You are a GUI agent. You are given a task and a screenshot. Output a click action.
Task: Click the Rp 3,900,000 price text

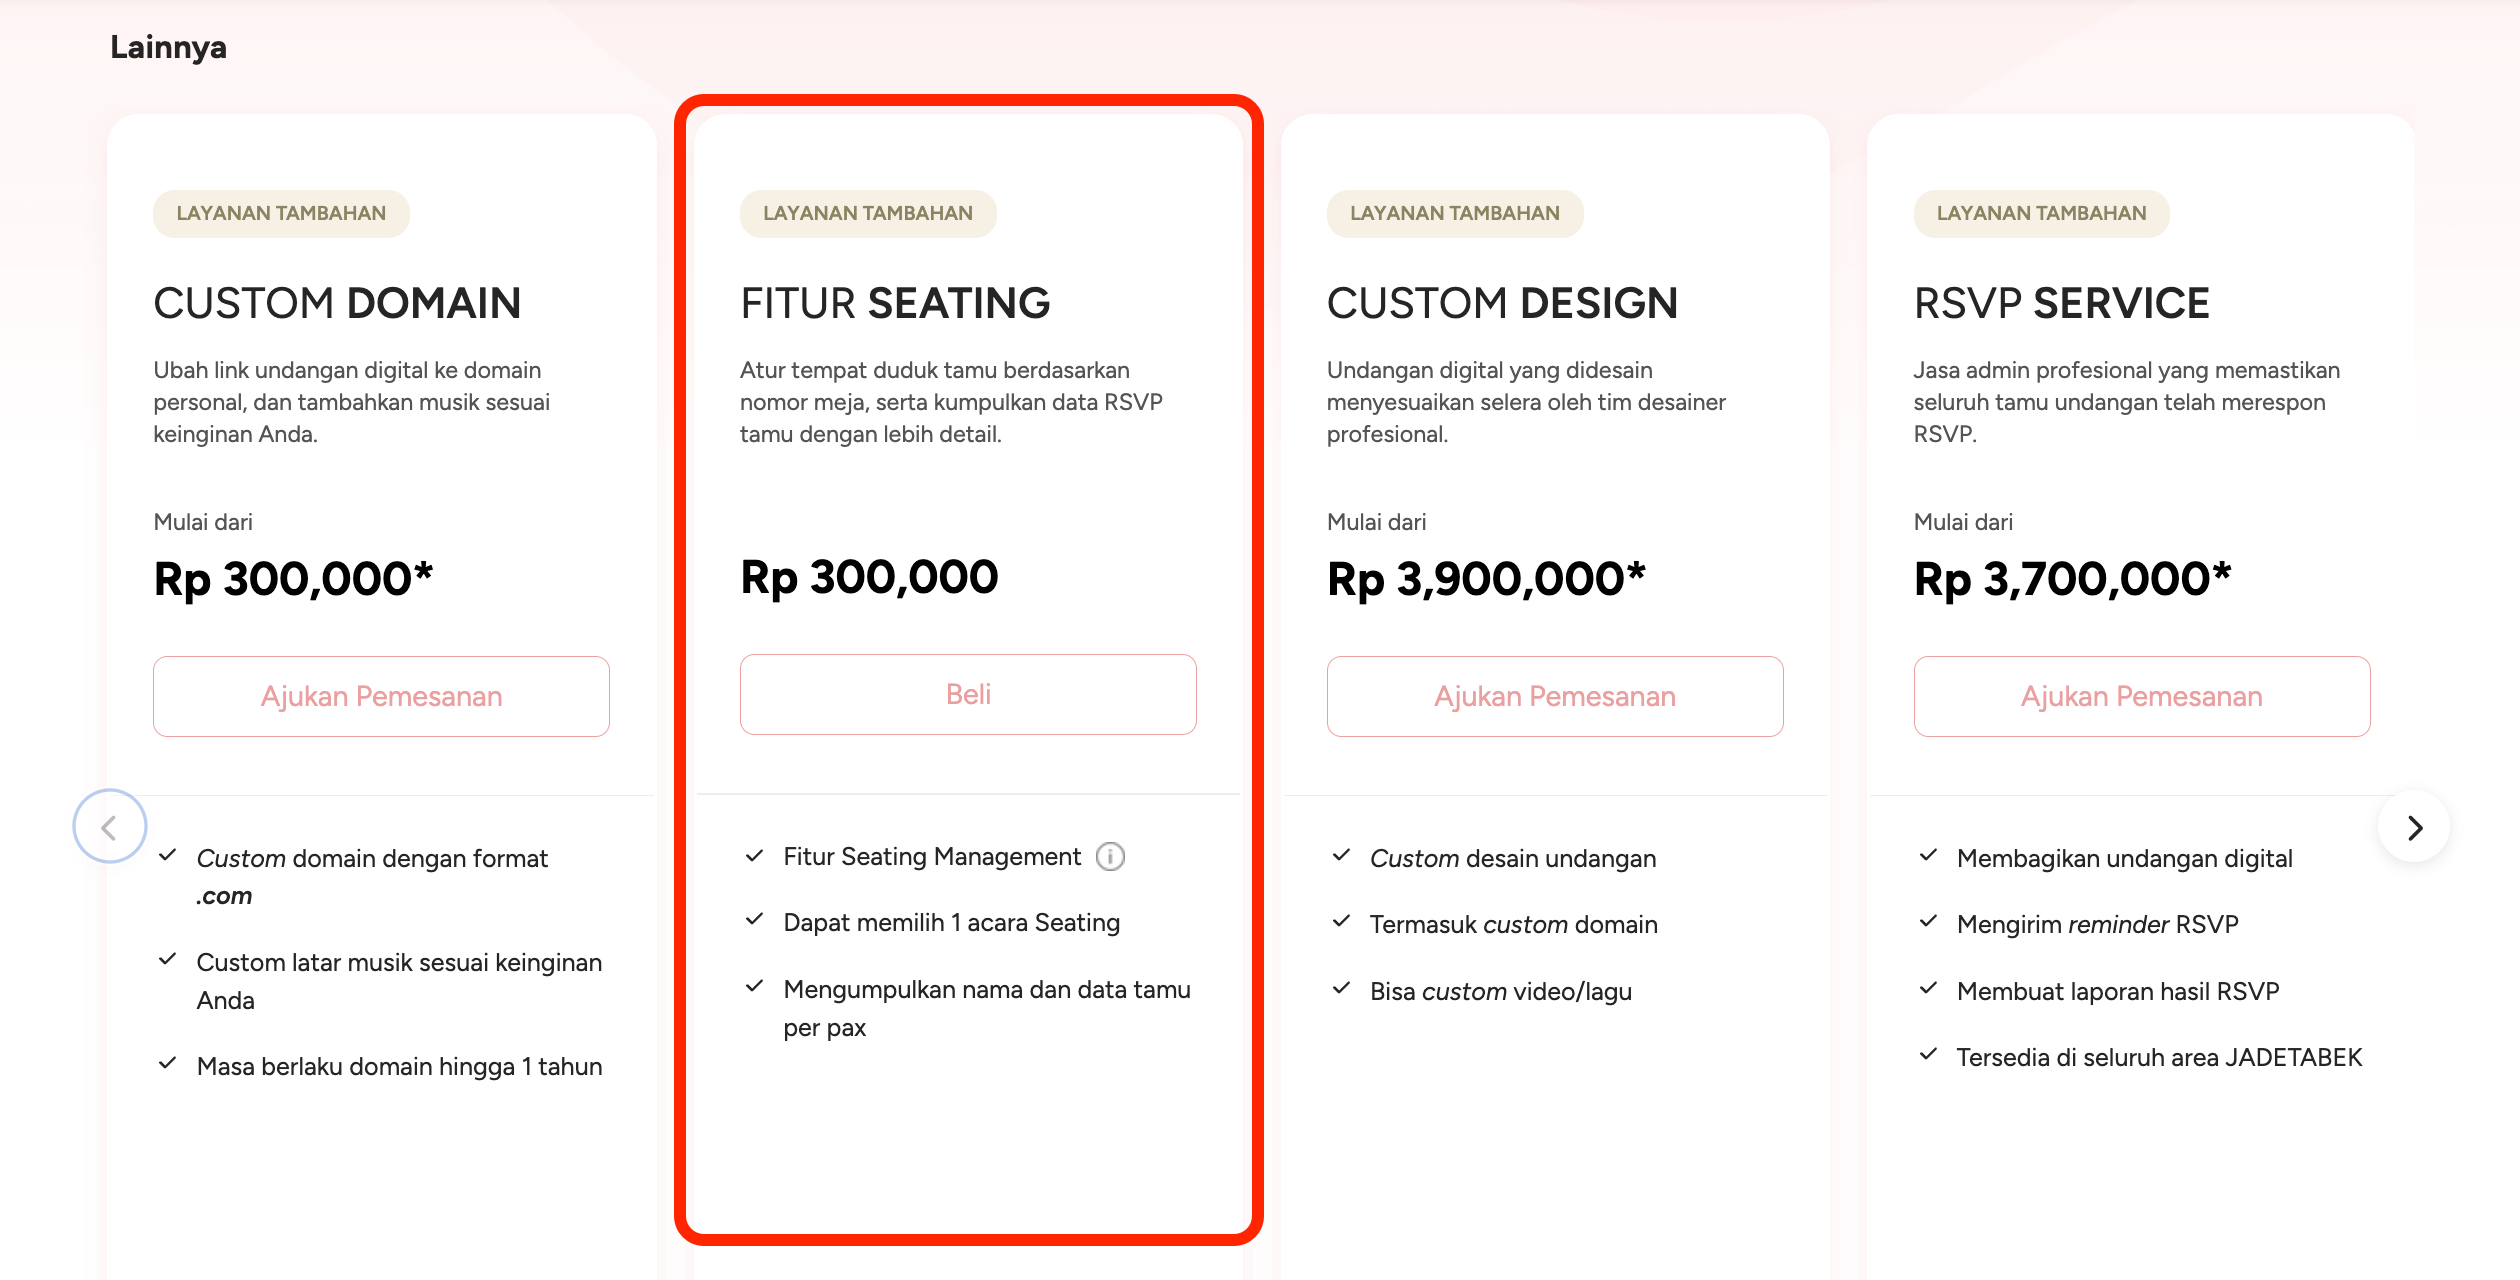tap(1486, 579)
